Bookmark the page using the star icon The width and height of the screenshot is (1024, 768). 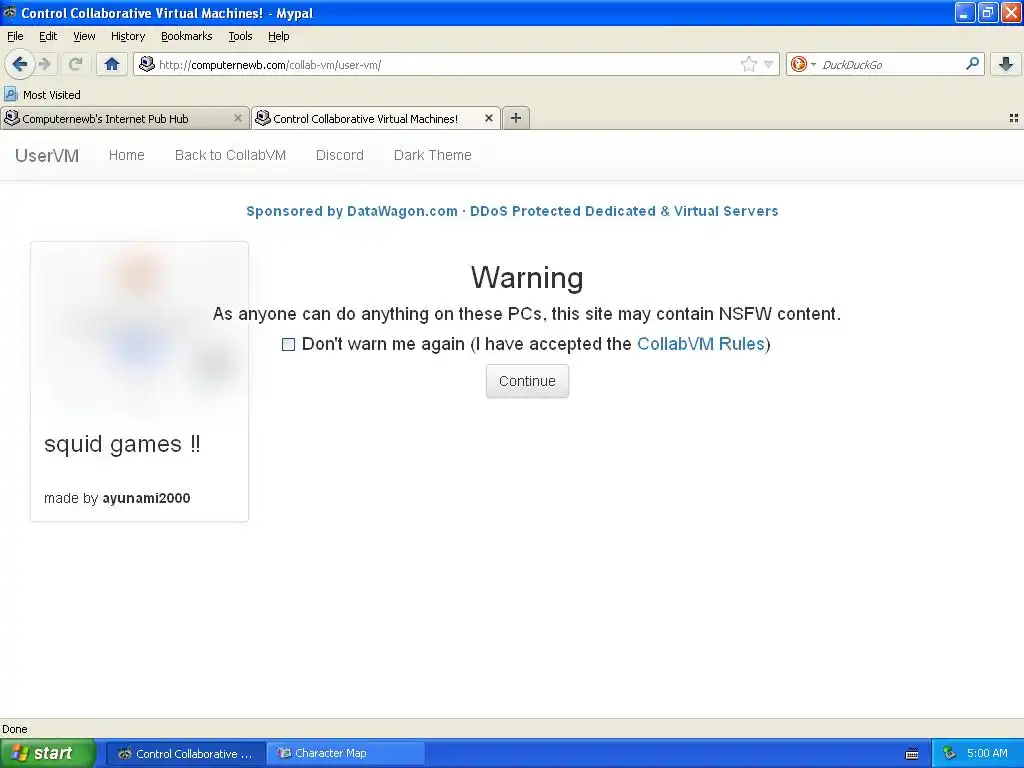coord(748,64)
